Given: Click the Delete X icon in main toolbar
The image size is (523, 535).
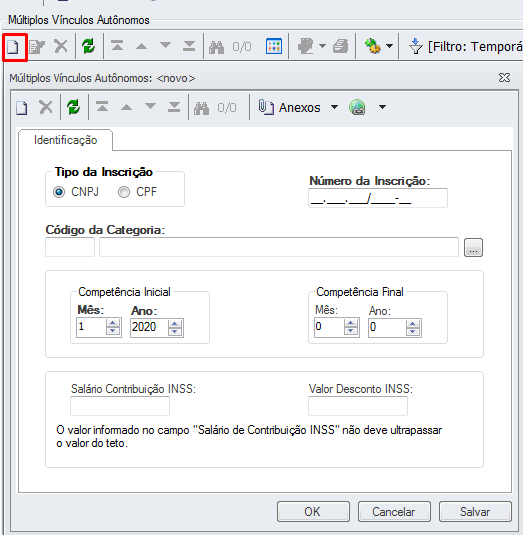Looking at the screenshot, I should coord(61,46).
